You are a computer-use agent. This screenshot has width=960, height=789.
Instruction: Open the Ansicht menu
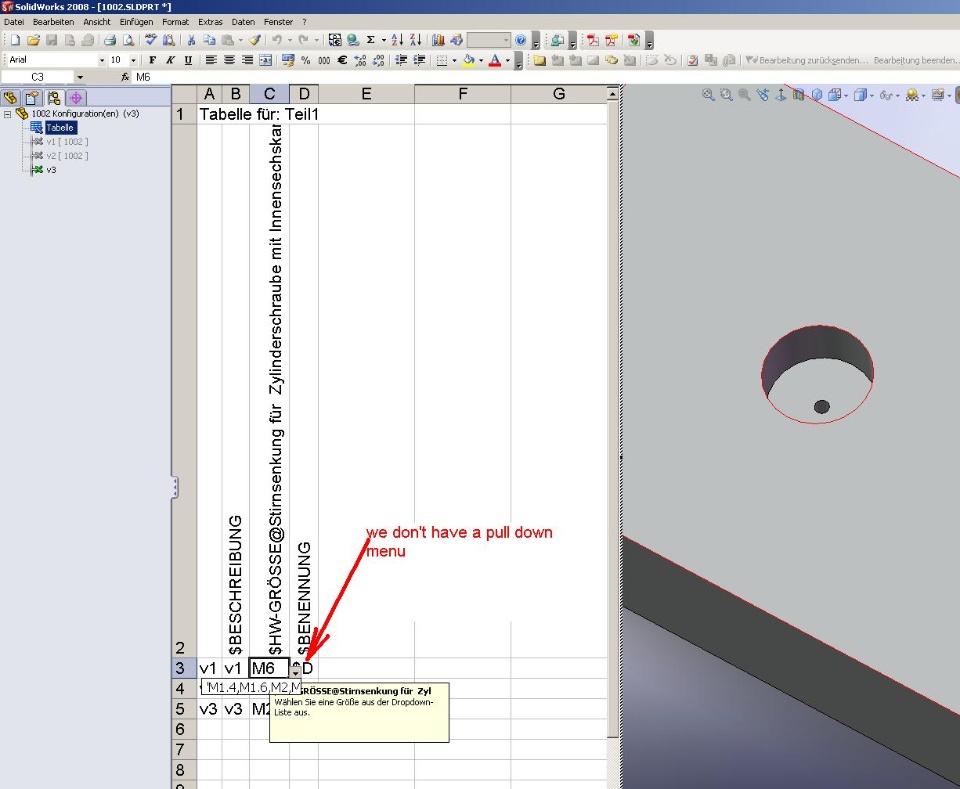pos(97,22)
